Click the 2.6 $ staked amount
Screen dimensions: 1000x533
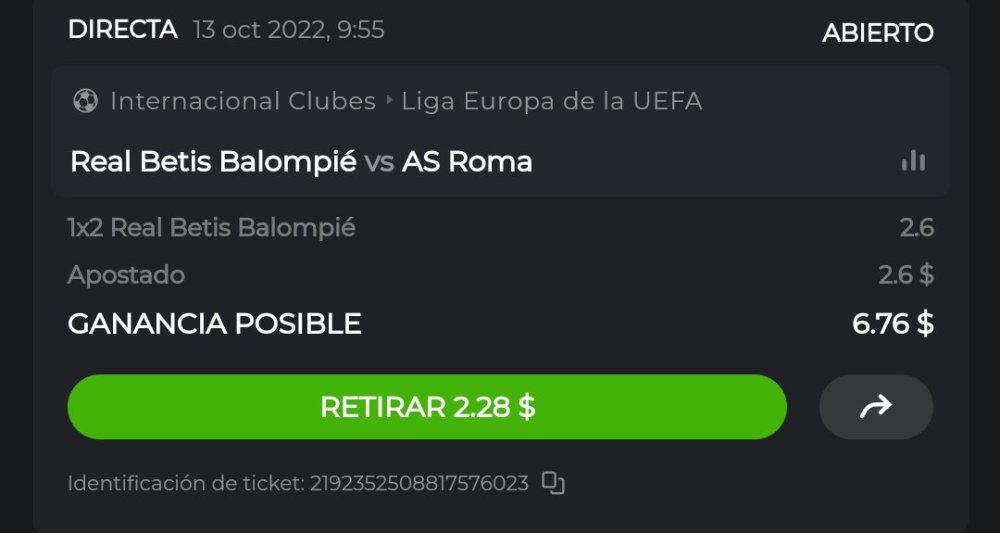point(906,275)
